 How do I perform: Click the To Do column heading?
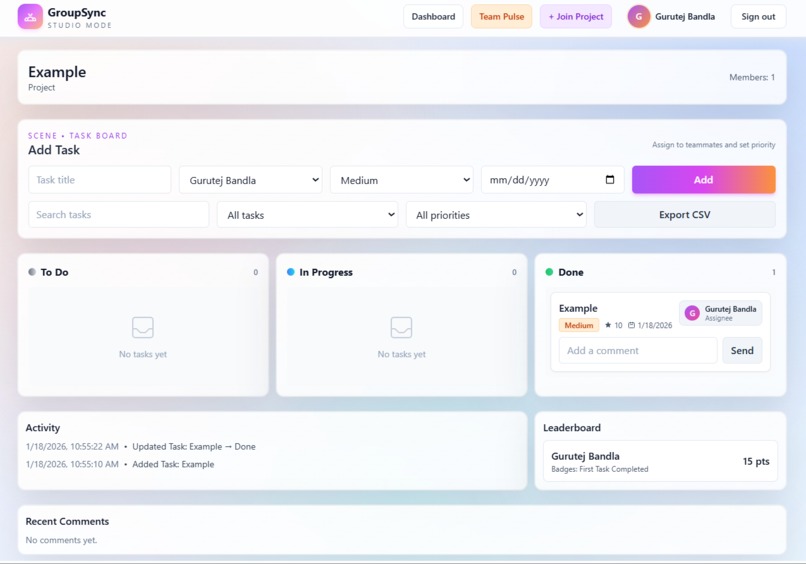54,272
